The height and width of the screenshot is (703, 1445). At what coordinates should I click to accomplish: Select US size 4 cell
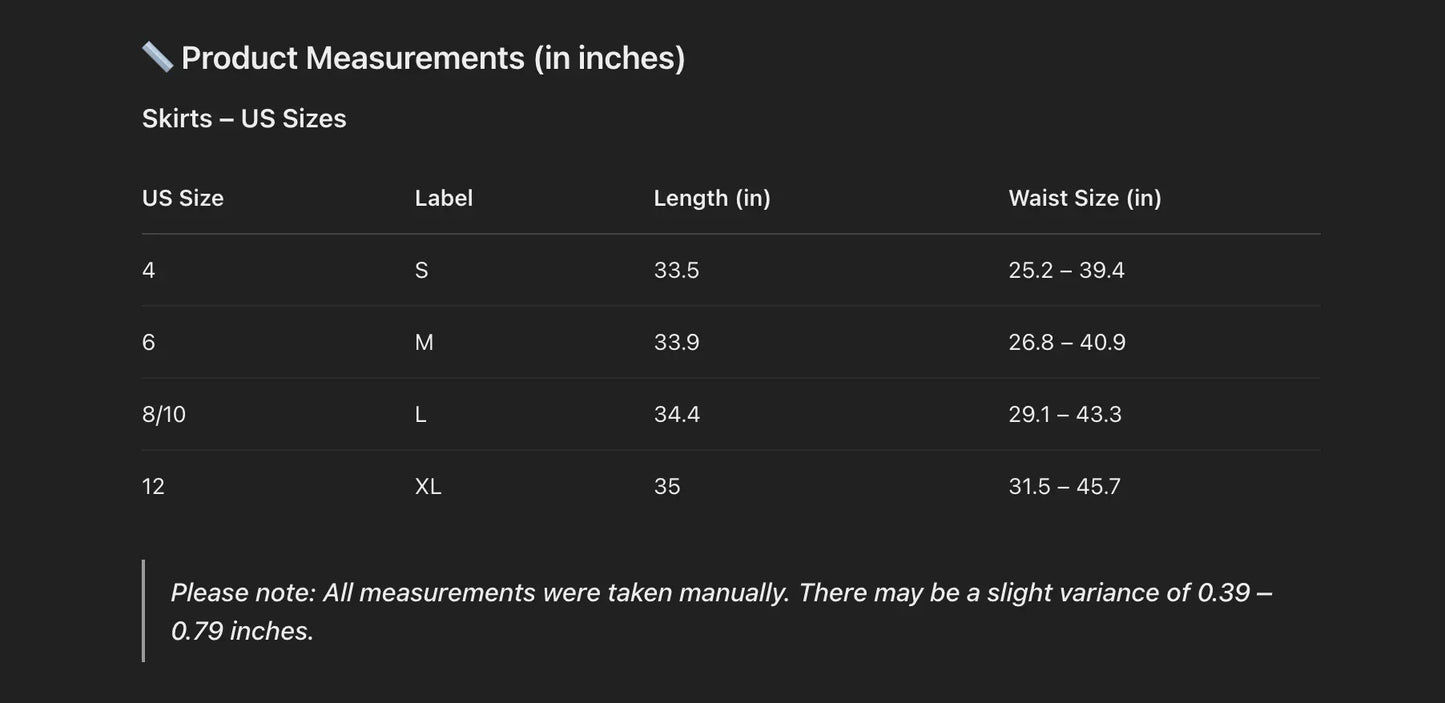pos(149,270)
